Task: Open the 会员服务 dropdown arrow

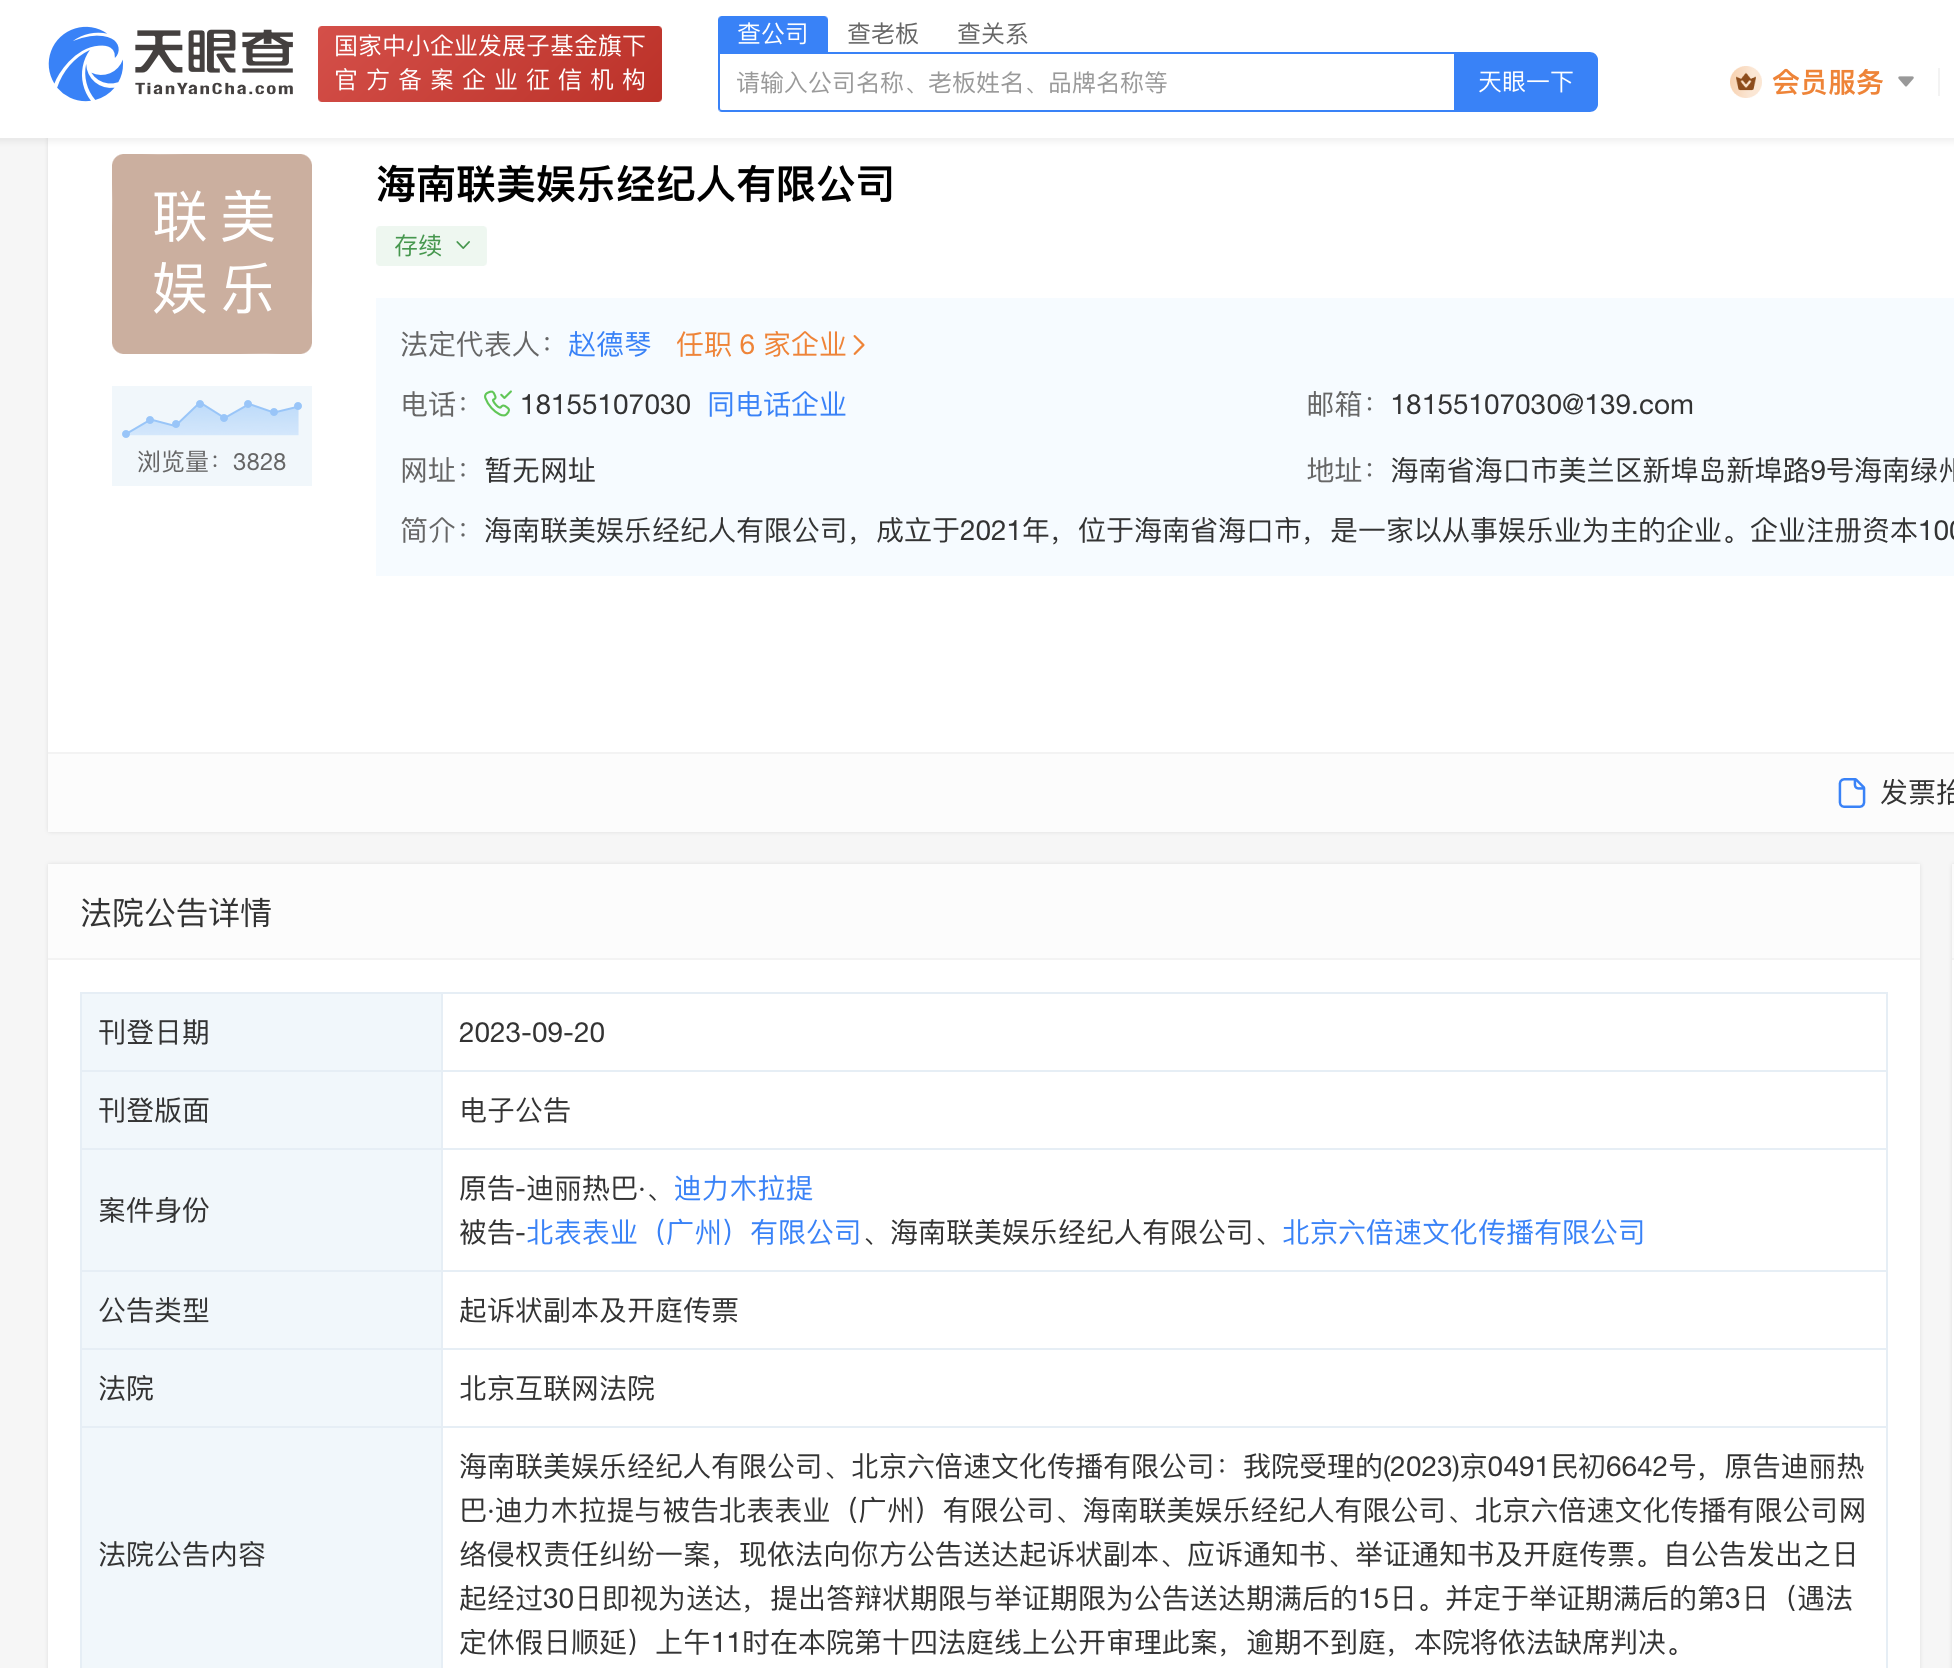Action: pyautogui.click(x=1906, y=82)
